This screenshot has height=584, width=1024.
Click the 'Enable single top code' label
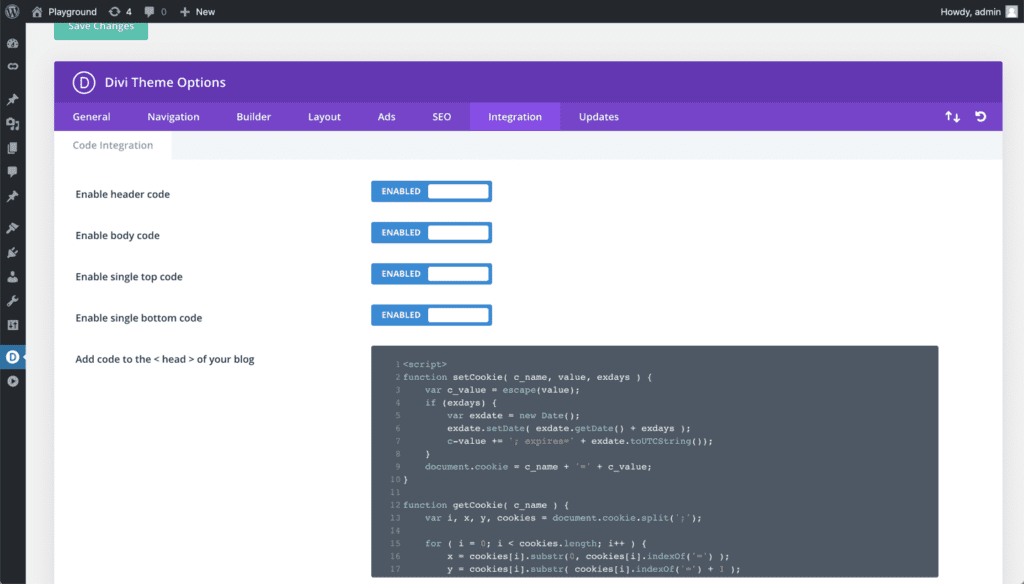(x=129, y=277)
